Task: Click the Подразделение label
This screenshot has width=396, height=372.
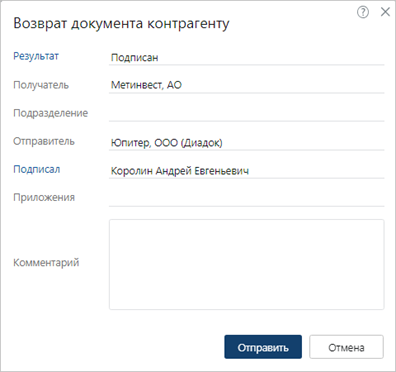Action: 51,113
